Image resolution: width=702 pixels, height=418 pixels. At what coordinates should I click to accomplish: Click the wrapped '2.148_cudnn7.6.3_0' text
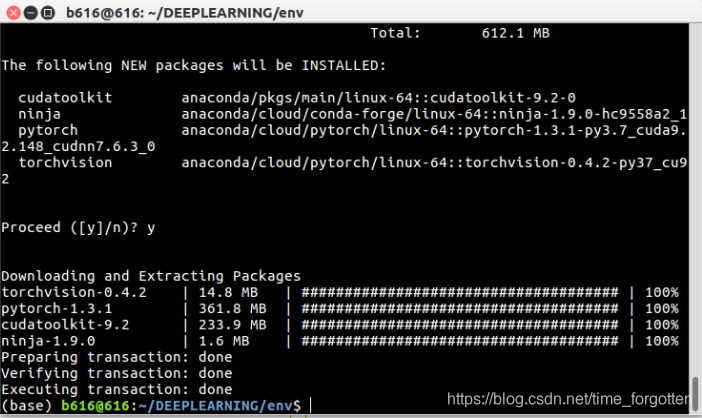point(78,146)
